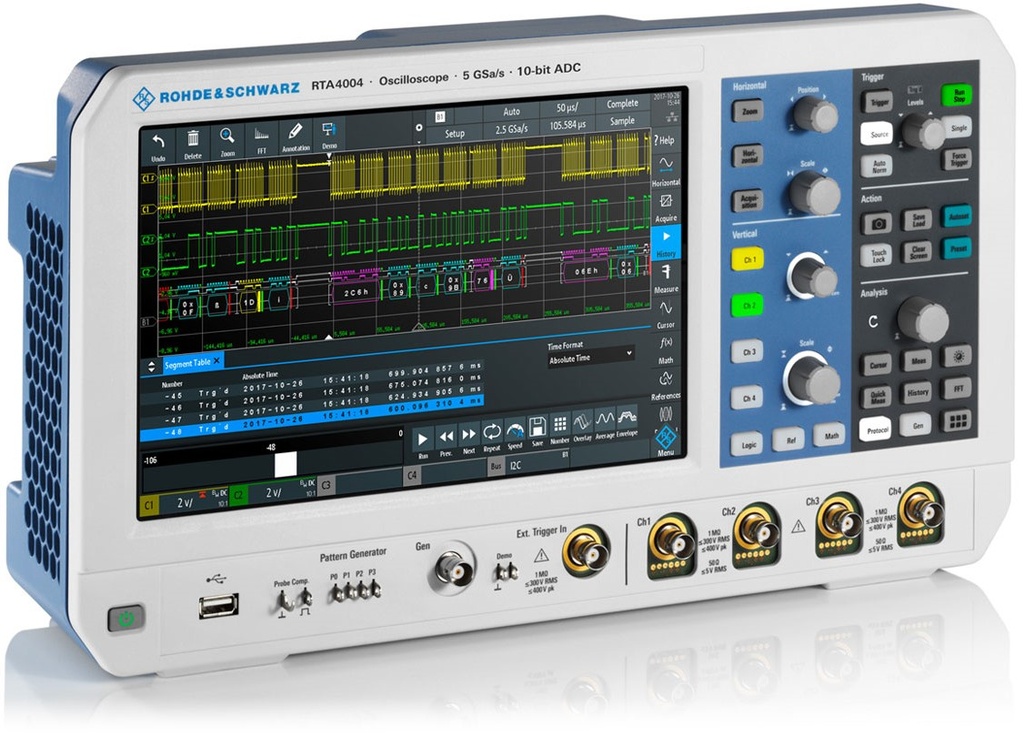The width and height of the screenshot is (1024, 737).
Task: Toggle the yellow Ch 1 hardware button
Action: point(748,259)
